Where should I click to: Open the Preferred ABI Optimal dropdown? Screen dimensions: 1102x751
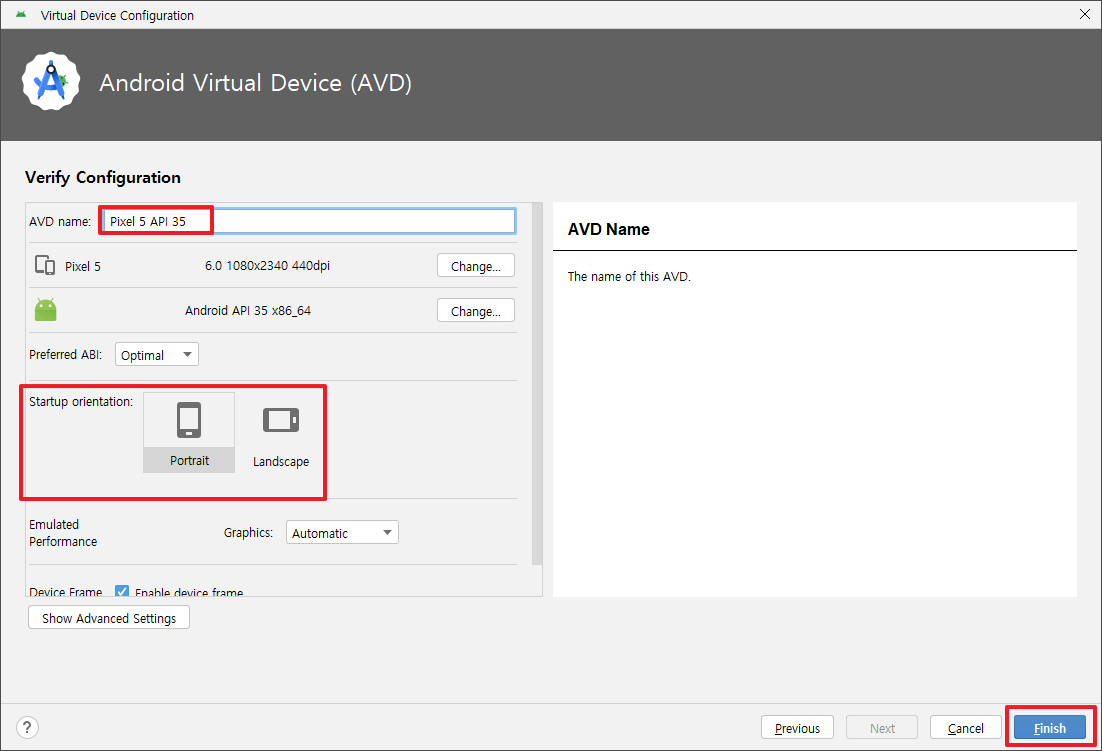157,355
